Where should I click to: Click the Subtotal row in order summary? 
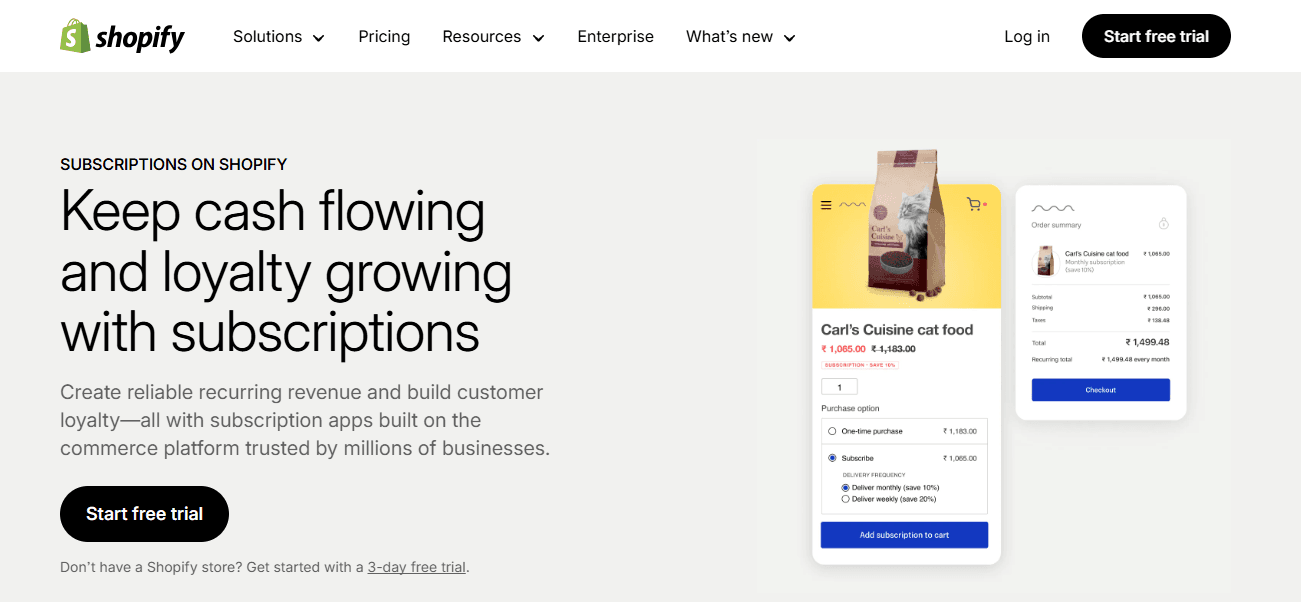coord(1100,297)
